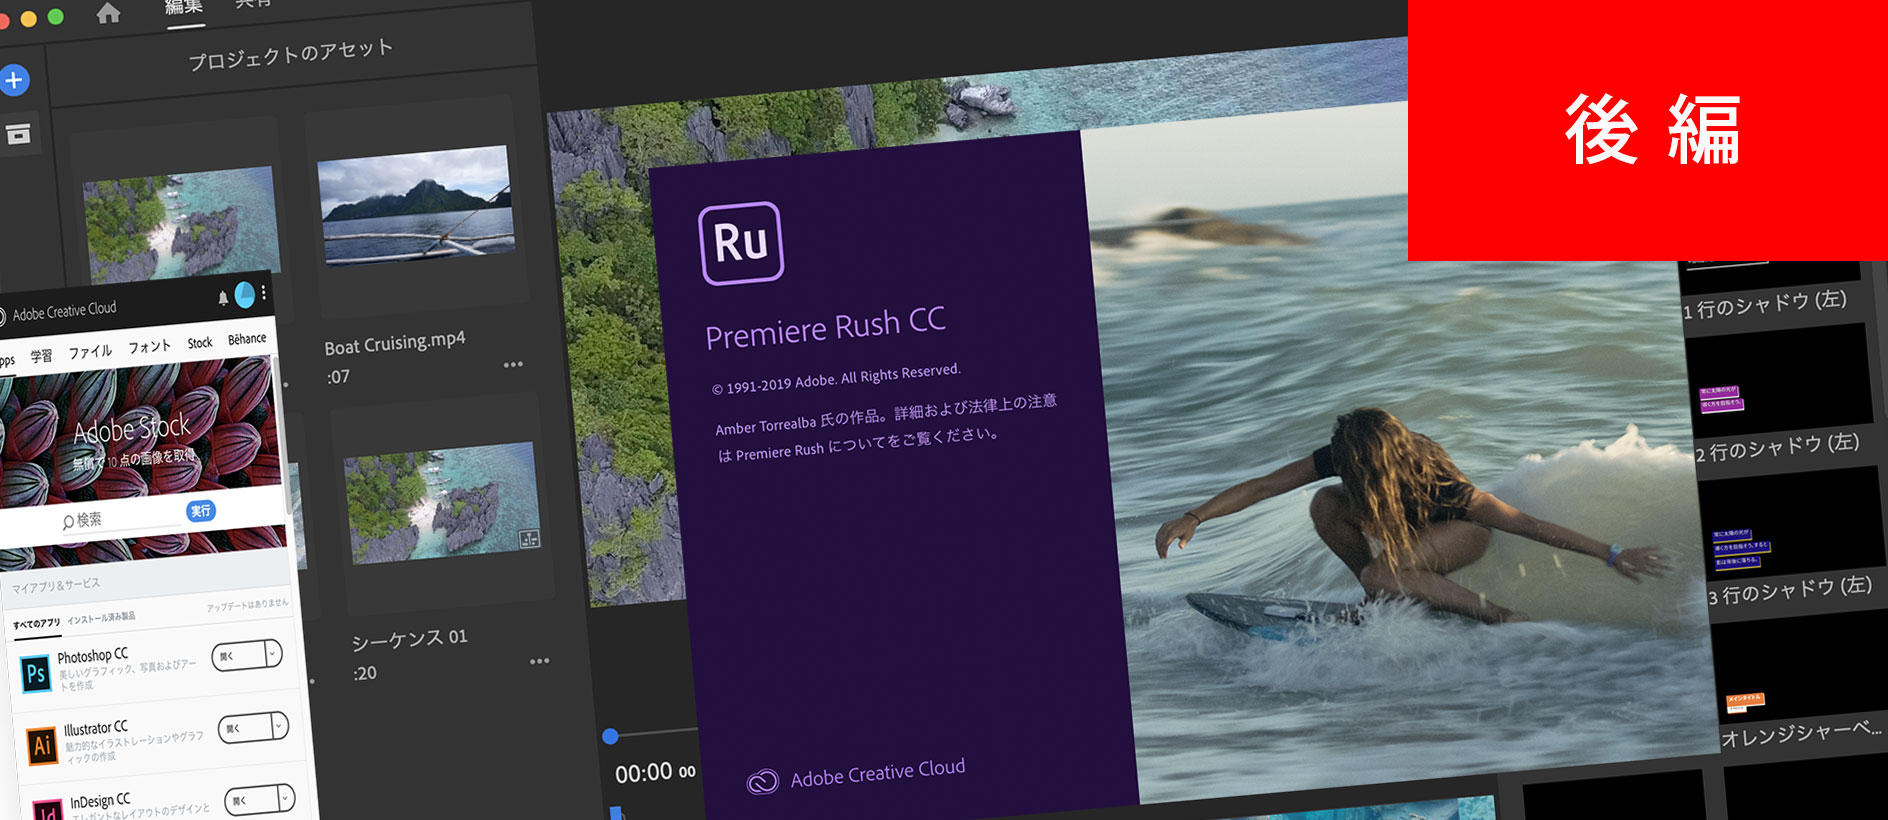This screenshot has width=1888, height=820.
Task: Click the 00:00 timecode display
Action: (655, 772)
